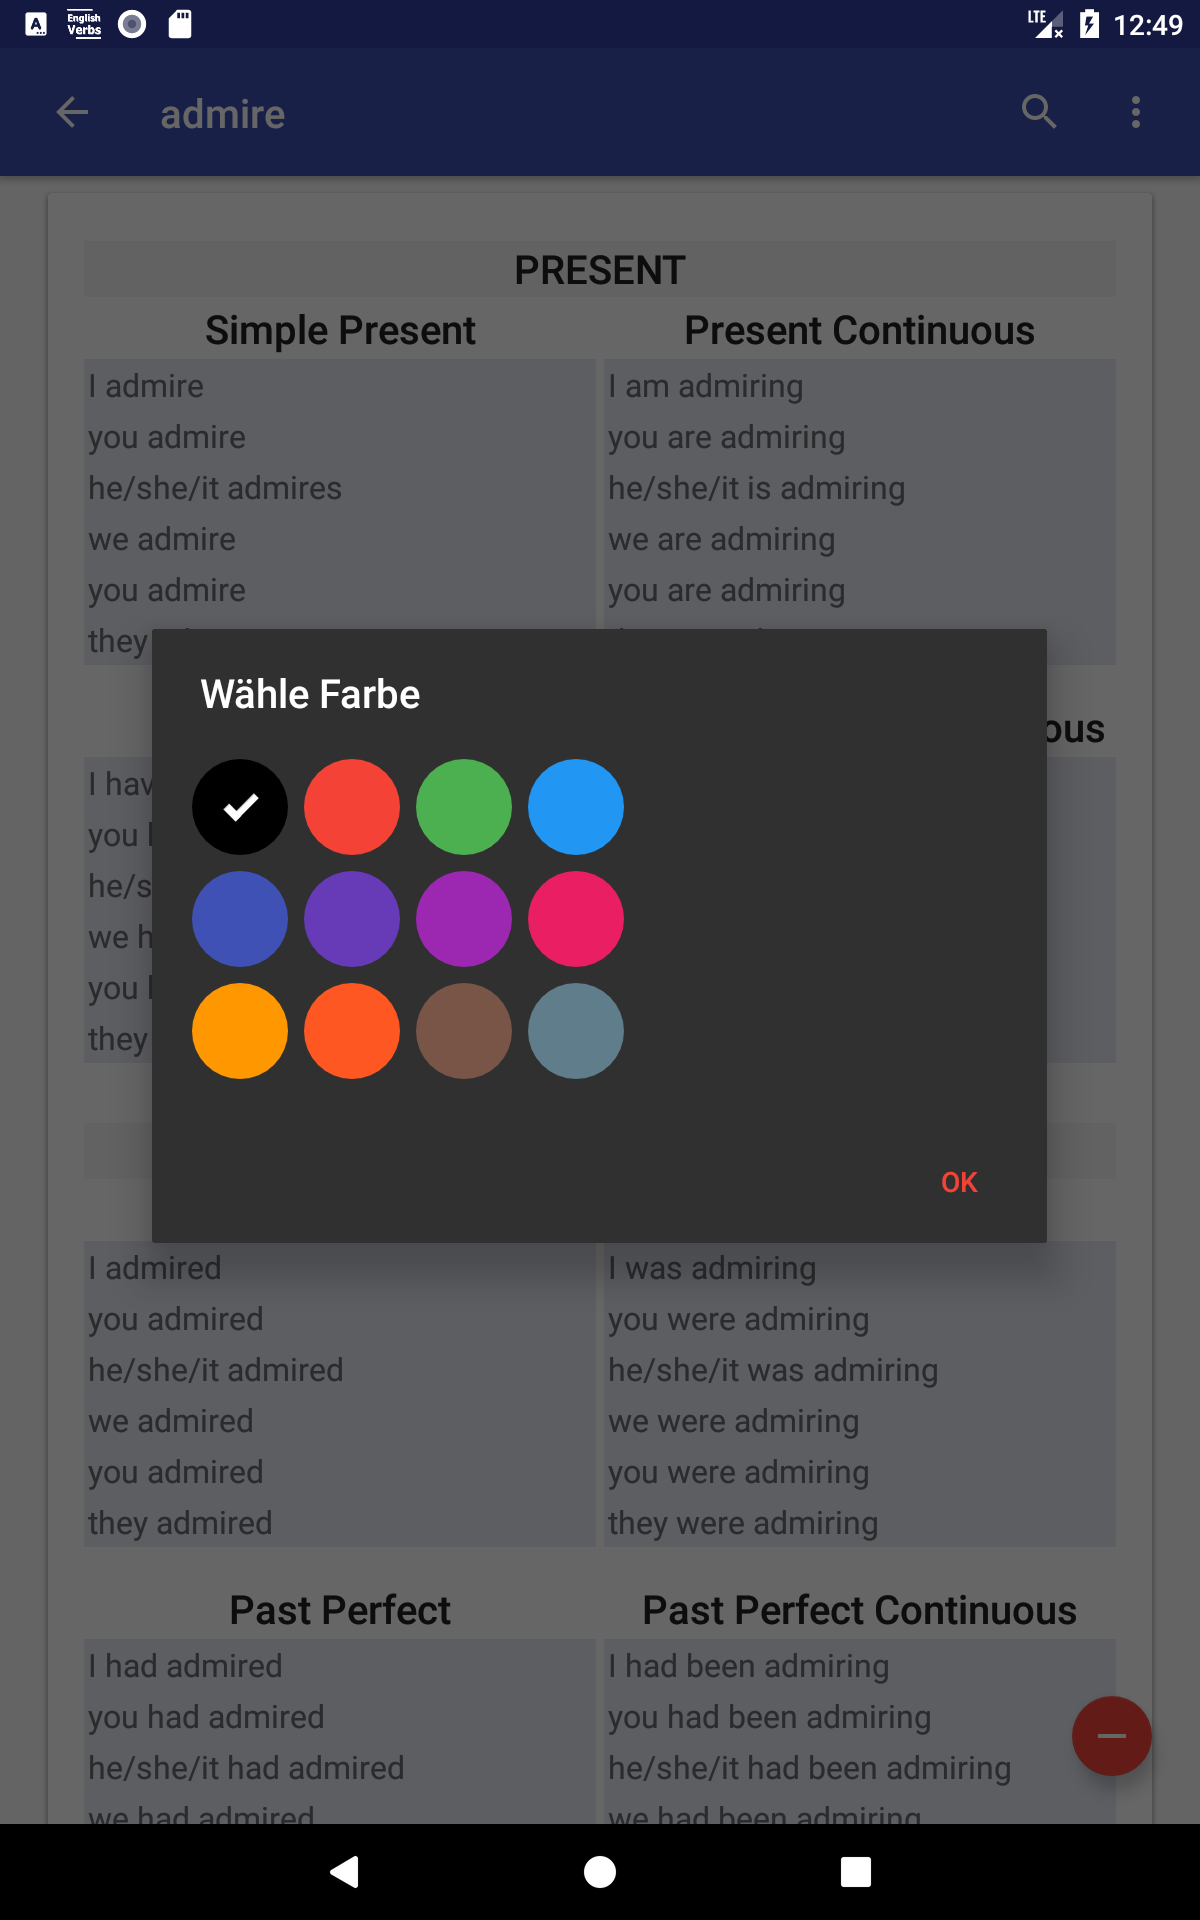Image resolution: width=1200 pixels, height=1920 pixels.
Task: Pick the pink color swatch
Action: coord(576,919)
